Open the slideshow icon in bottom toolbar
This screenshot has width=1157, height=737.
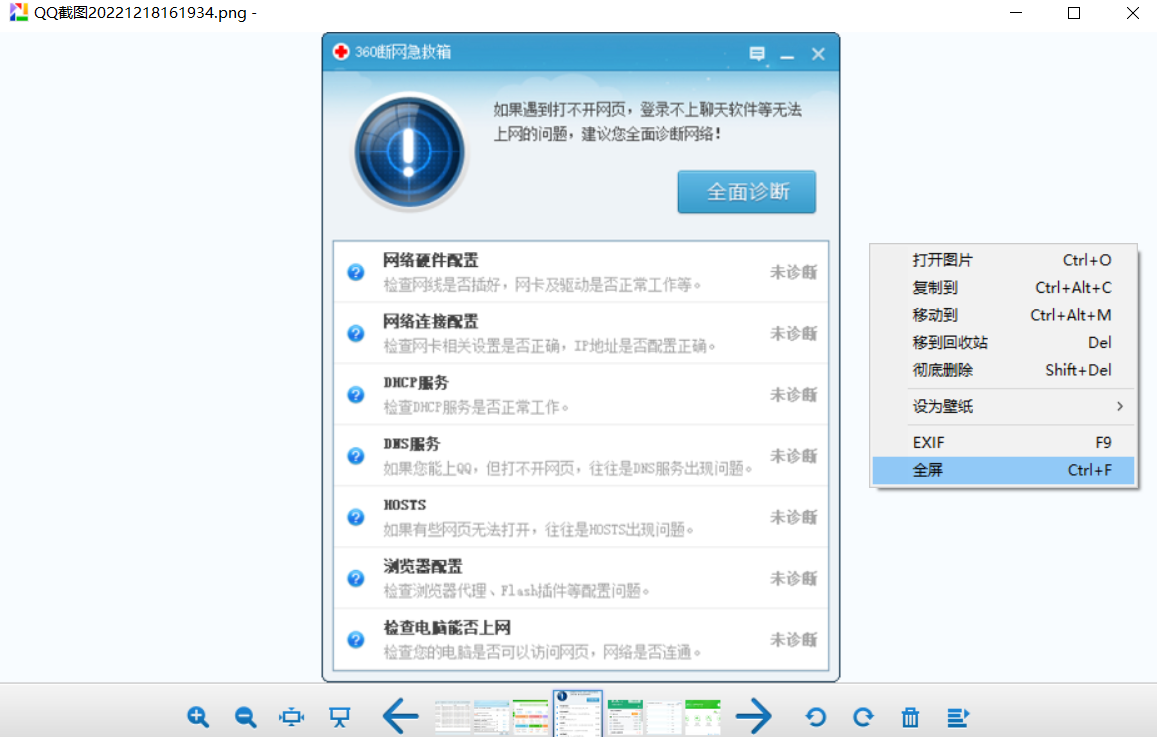point(338,717)
